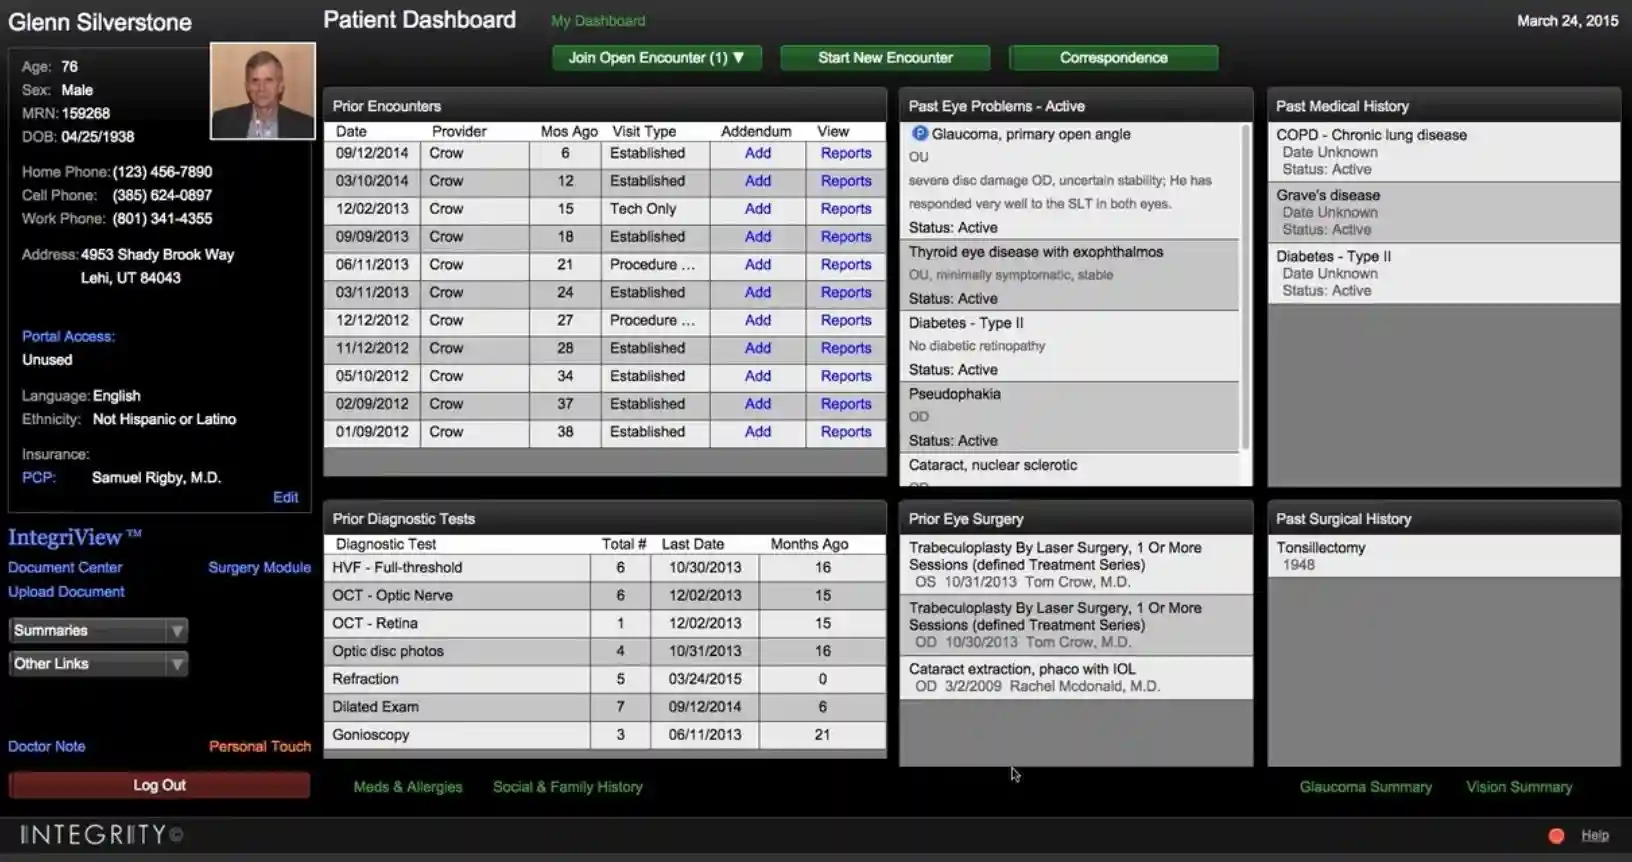Image resolution: width=1632 pixels, height=862 pixels.
Task: Open Personal Touch link
Action: pos(259,746)
